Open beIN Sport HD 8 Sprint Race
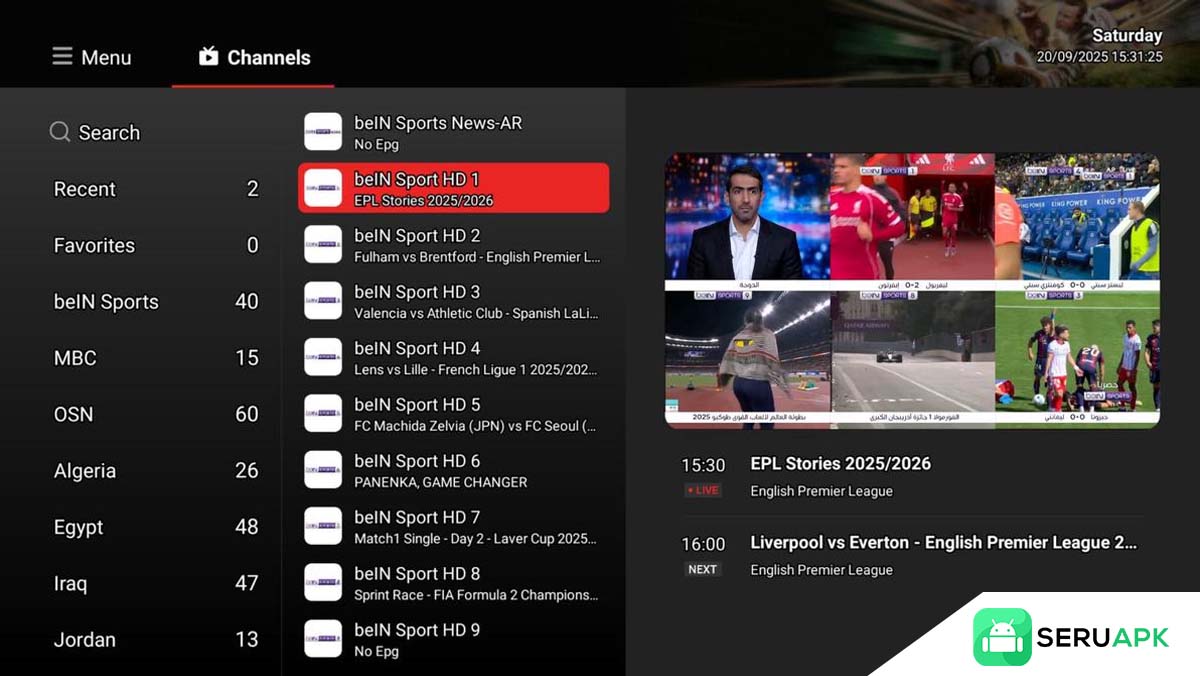 (x=476, y=583)
